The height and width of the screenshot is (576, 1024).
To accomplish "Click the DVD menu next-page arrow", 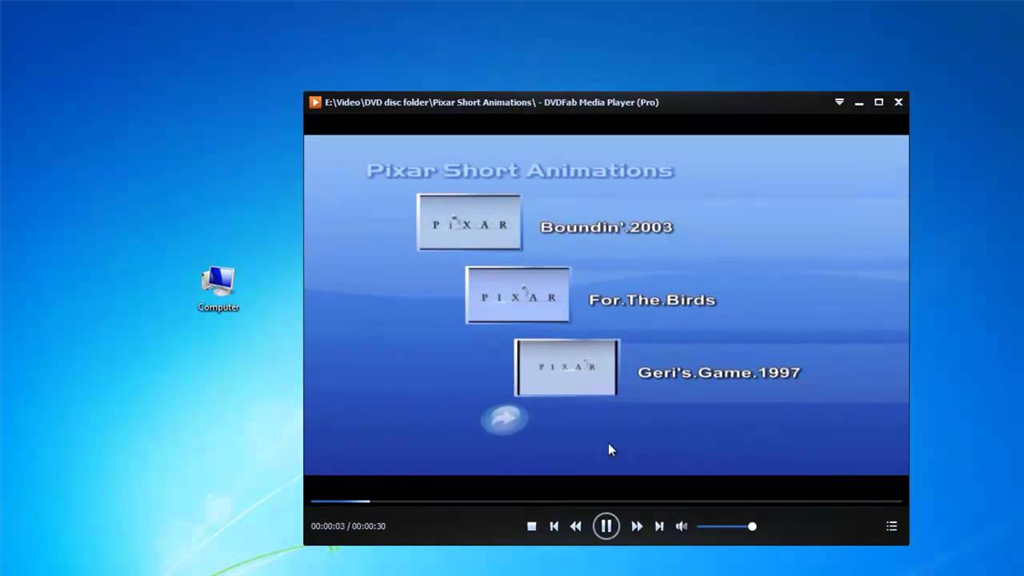I will point(504,419).
